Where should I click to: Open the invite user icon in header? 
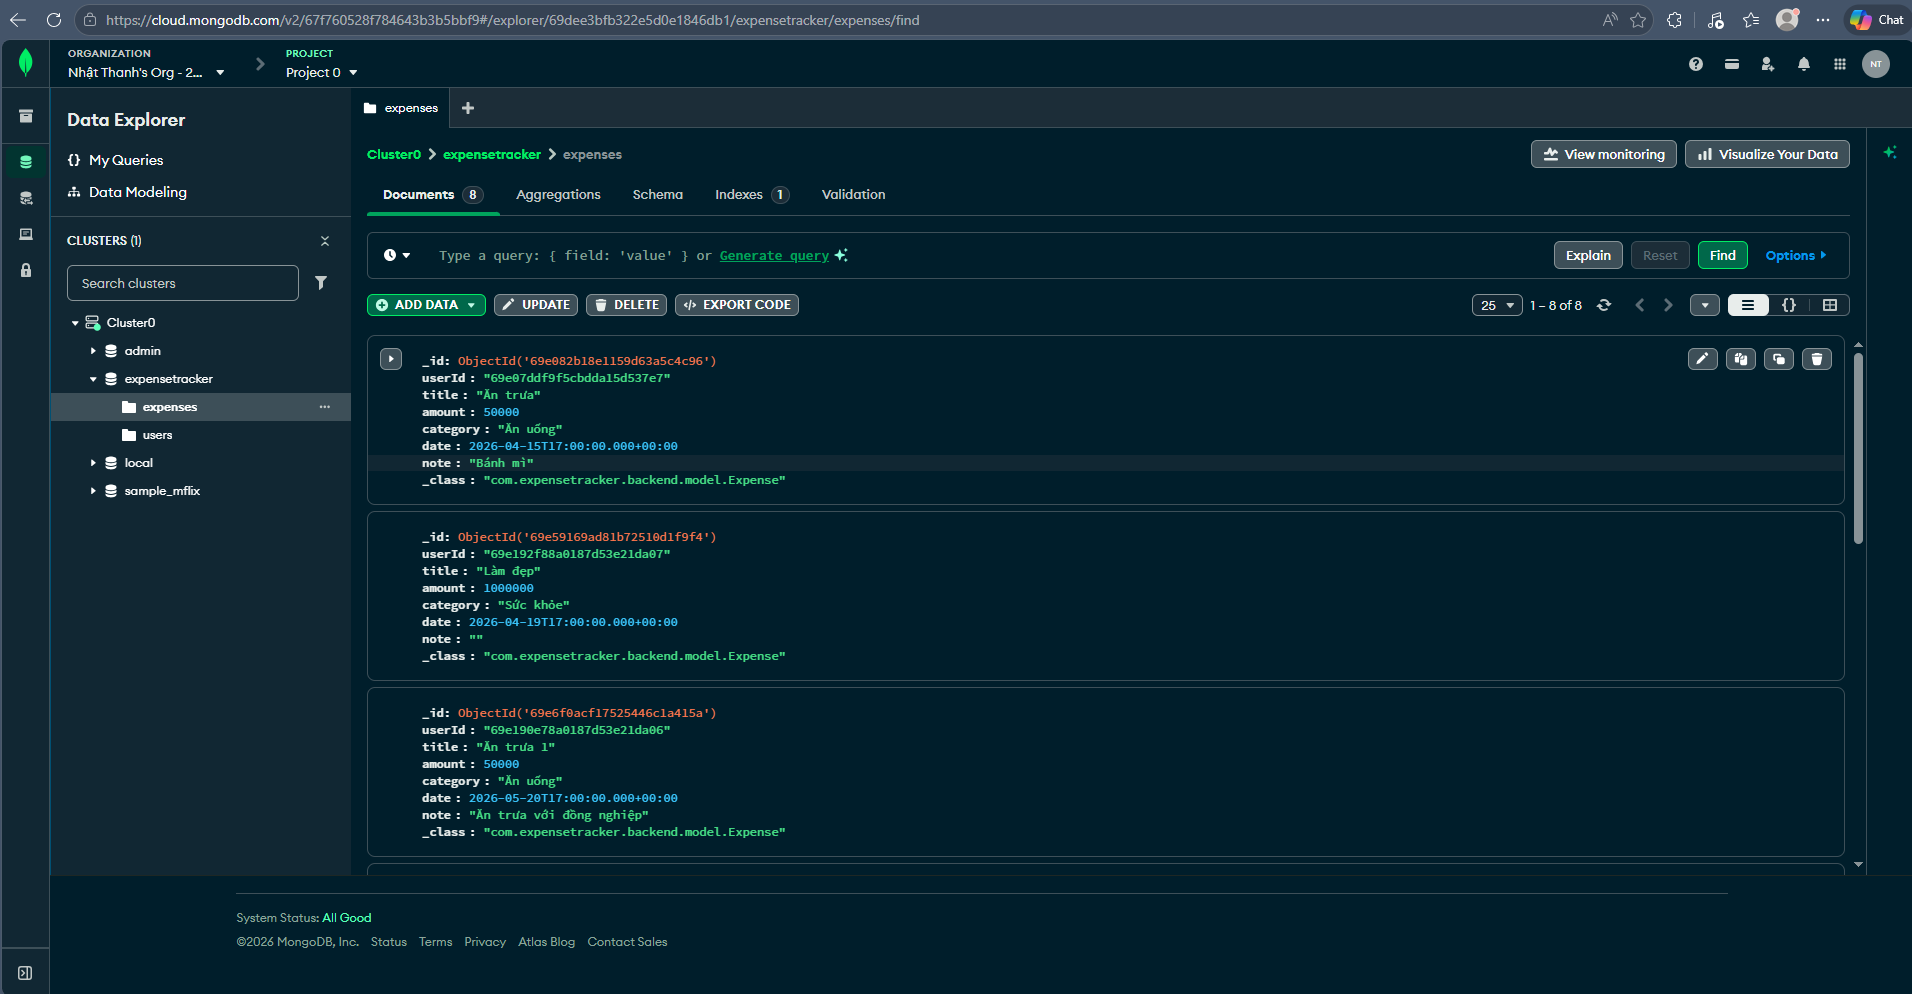1768,64
